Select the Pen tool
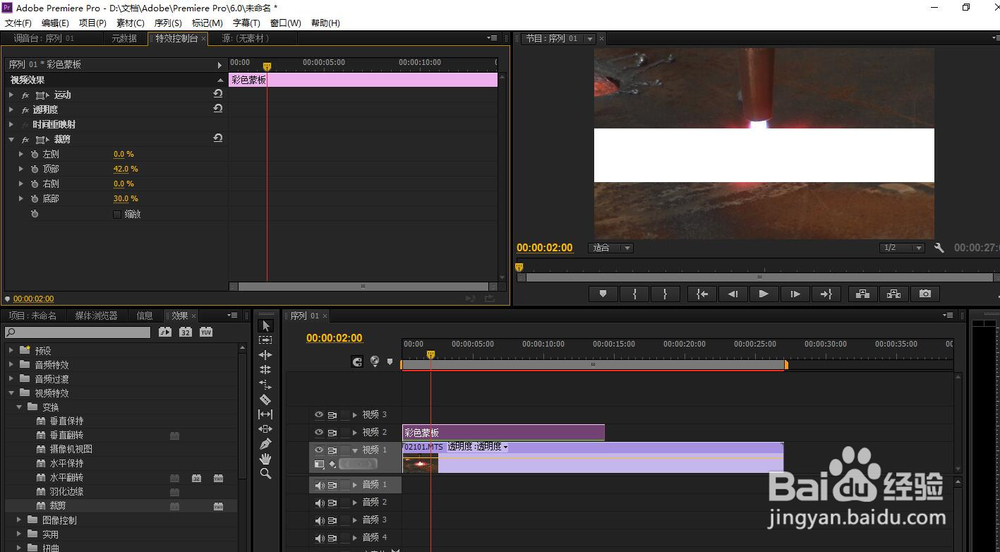The width and height of the screenshot is (1000, 552). 266,444
